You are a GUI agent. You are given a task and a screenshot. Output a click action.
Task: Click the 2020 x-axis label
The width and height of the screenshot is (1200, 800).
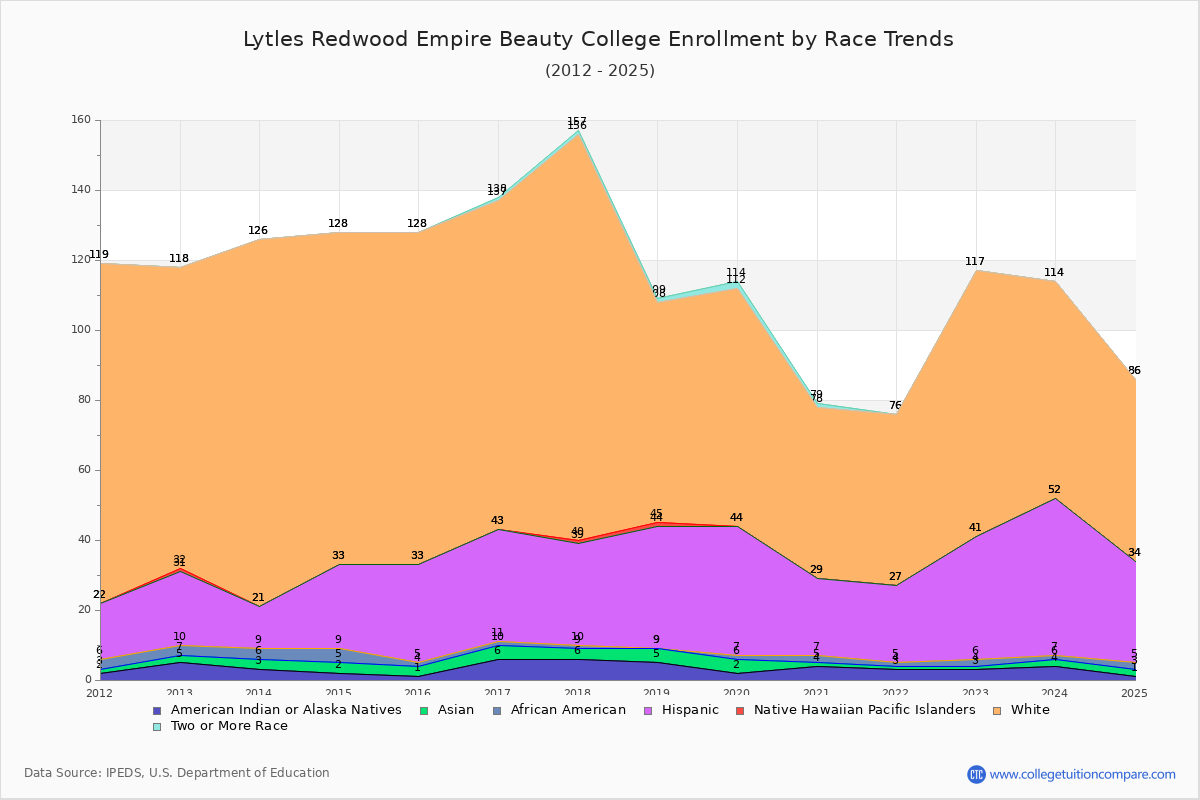click(737, 693)
